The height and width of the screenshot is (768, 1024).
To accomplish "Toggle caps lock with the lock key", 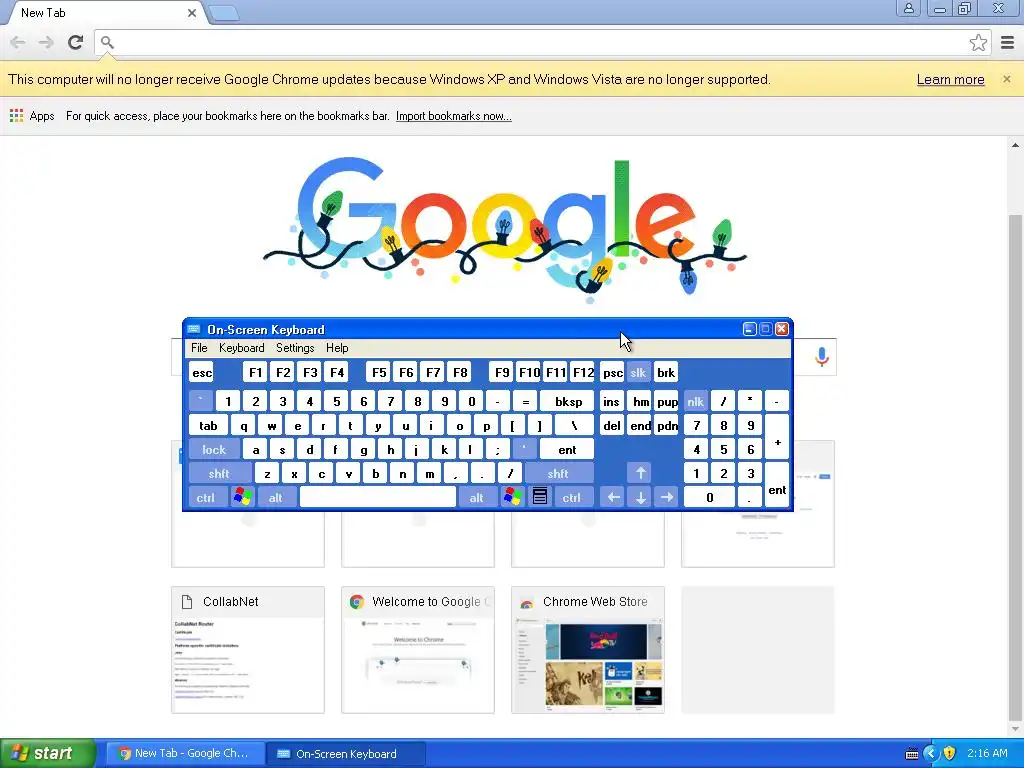I will [x=214, y=449].
